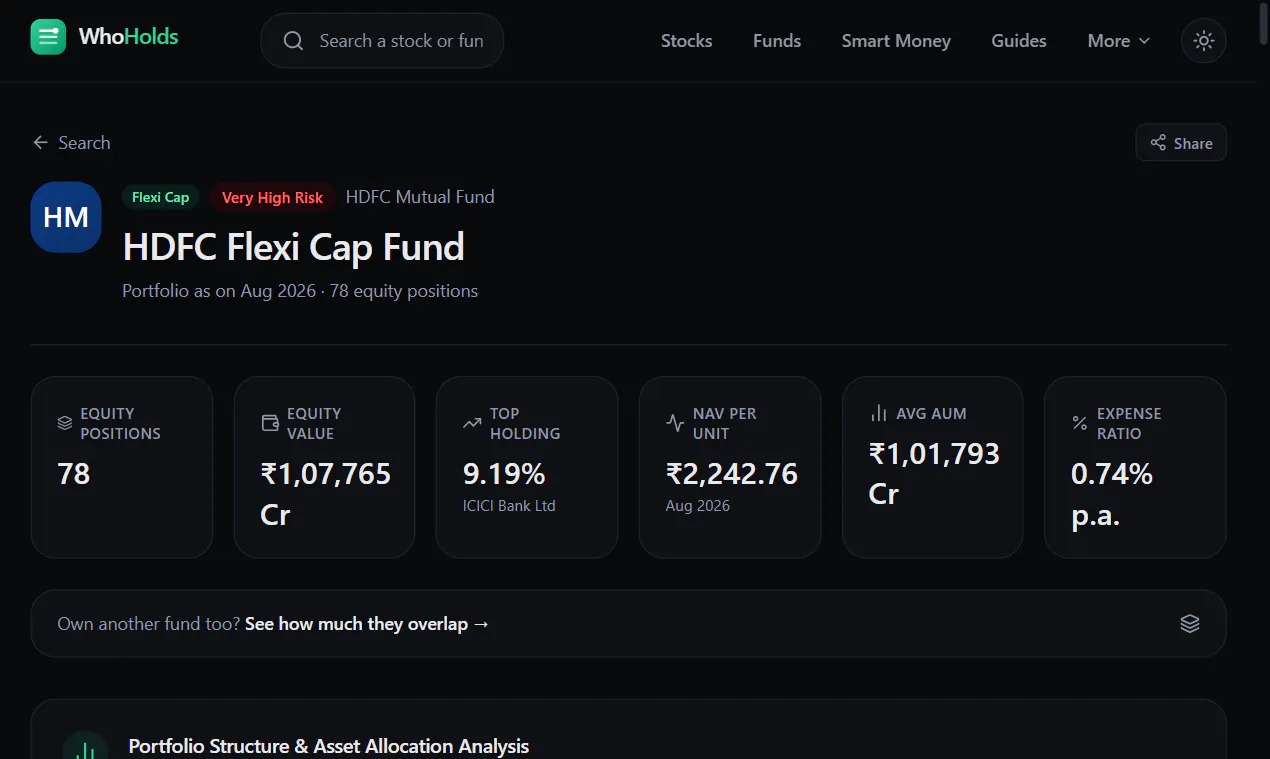1270x759 pixels.
Task: Open the Guides page link
Action: pyautogui.click(x=1019, y=41)
